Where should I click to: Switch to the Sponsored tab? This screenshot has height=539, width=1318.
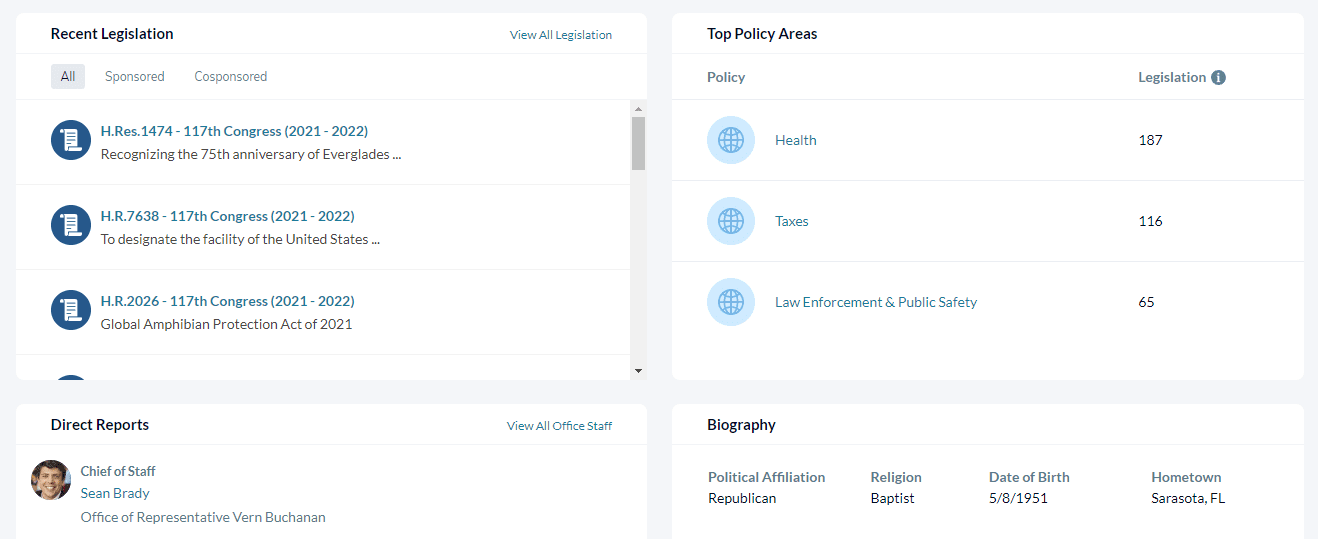tap(135, 76)
